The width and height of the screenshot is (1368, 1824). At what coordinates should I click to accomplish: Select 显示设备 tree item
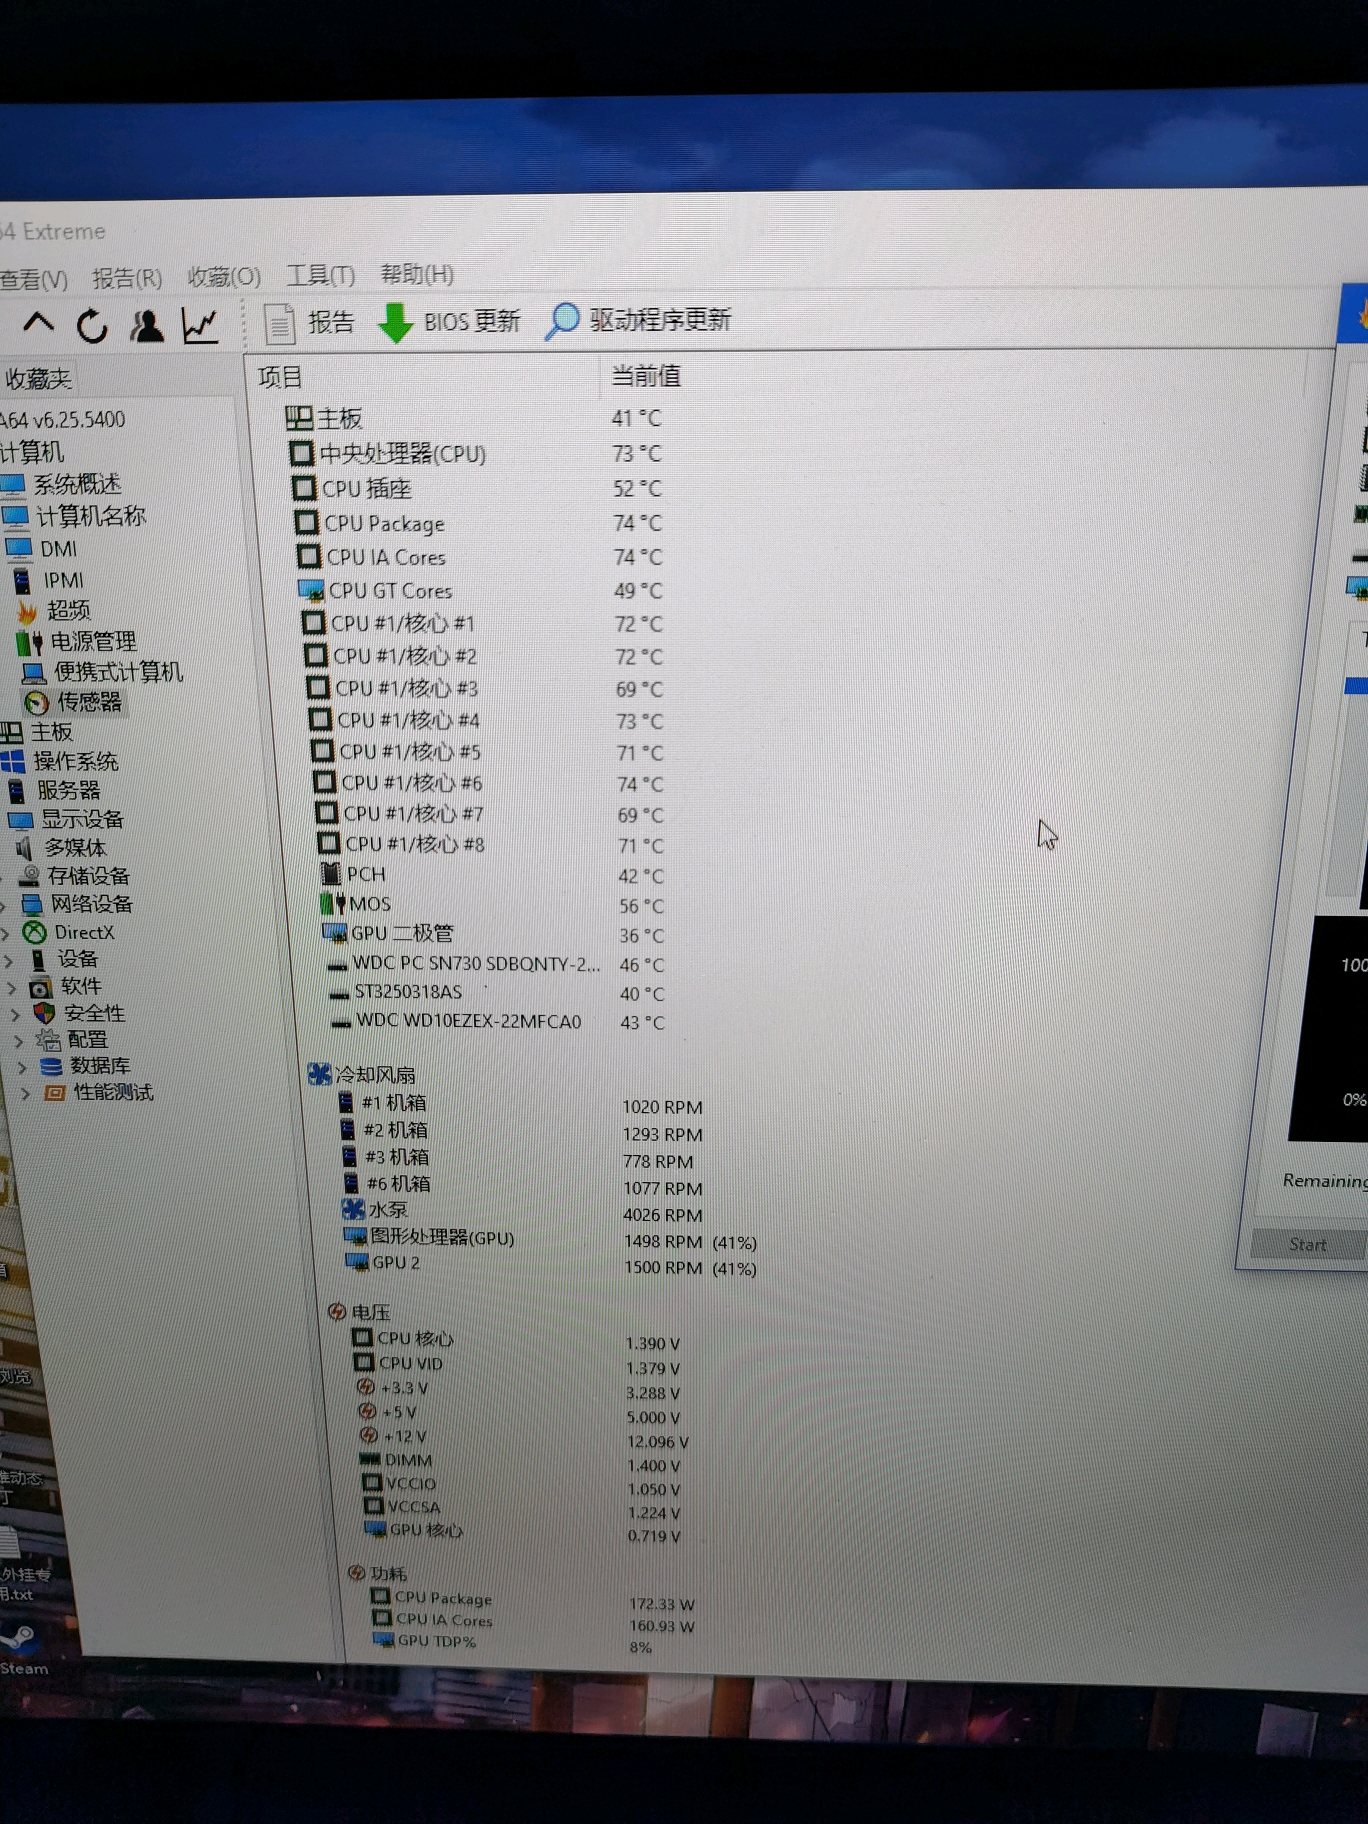67,820
